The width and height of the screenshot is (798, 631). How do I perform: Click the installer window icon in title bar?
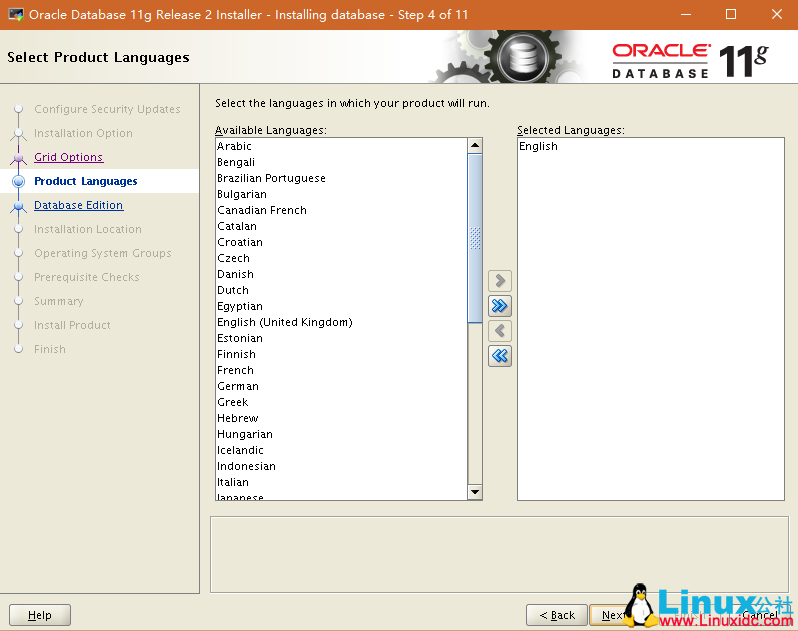tap(16, 14)
